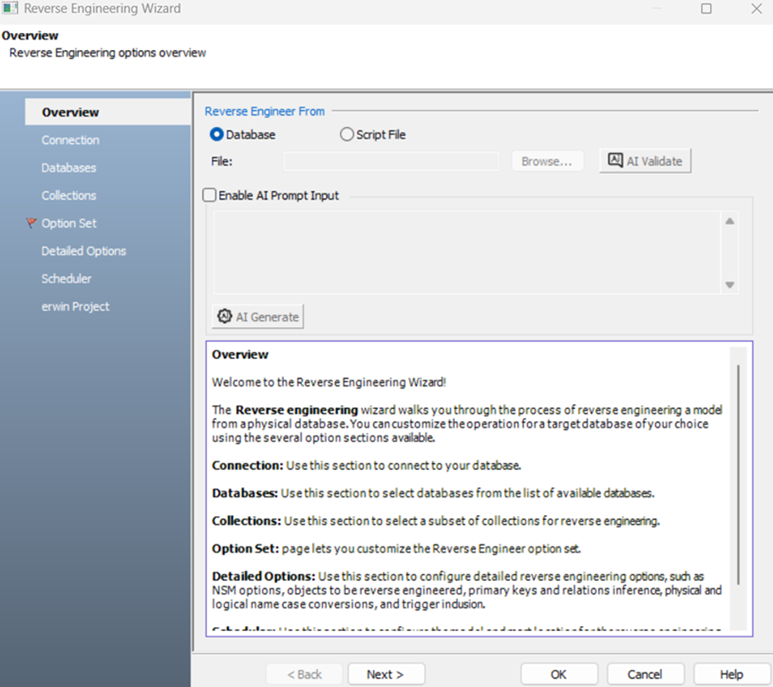This screenshot has height=687, width=773.
Task: Click the AI Generate button icon
Action: pyautogui.click(x=224, y=317)
